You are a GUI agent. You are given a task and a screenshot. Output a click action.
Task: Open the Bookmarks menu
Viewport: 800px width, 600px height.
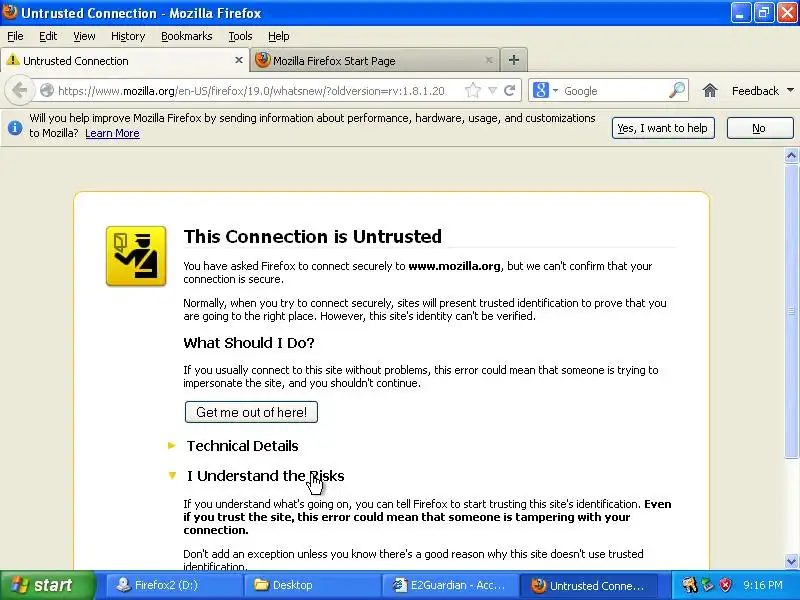click(187, 36)
